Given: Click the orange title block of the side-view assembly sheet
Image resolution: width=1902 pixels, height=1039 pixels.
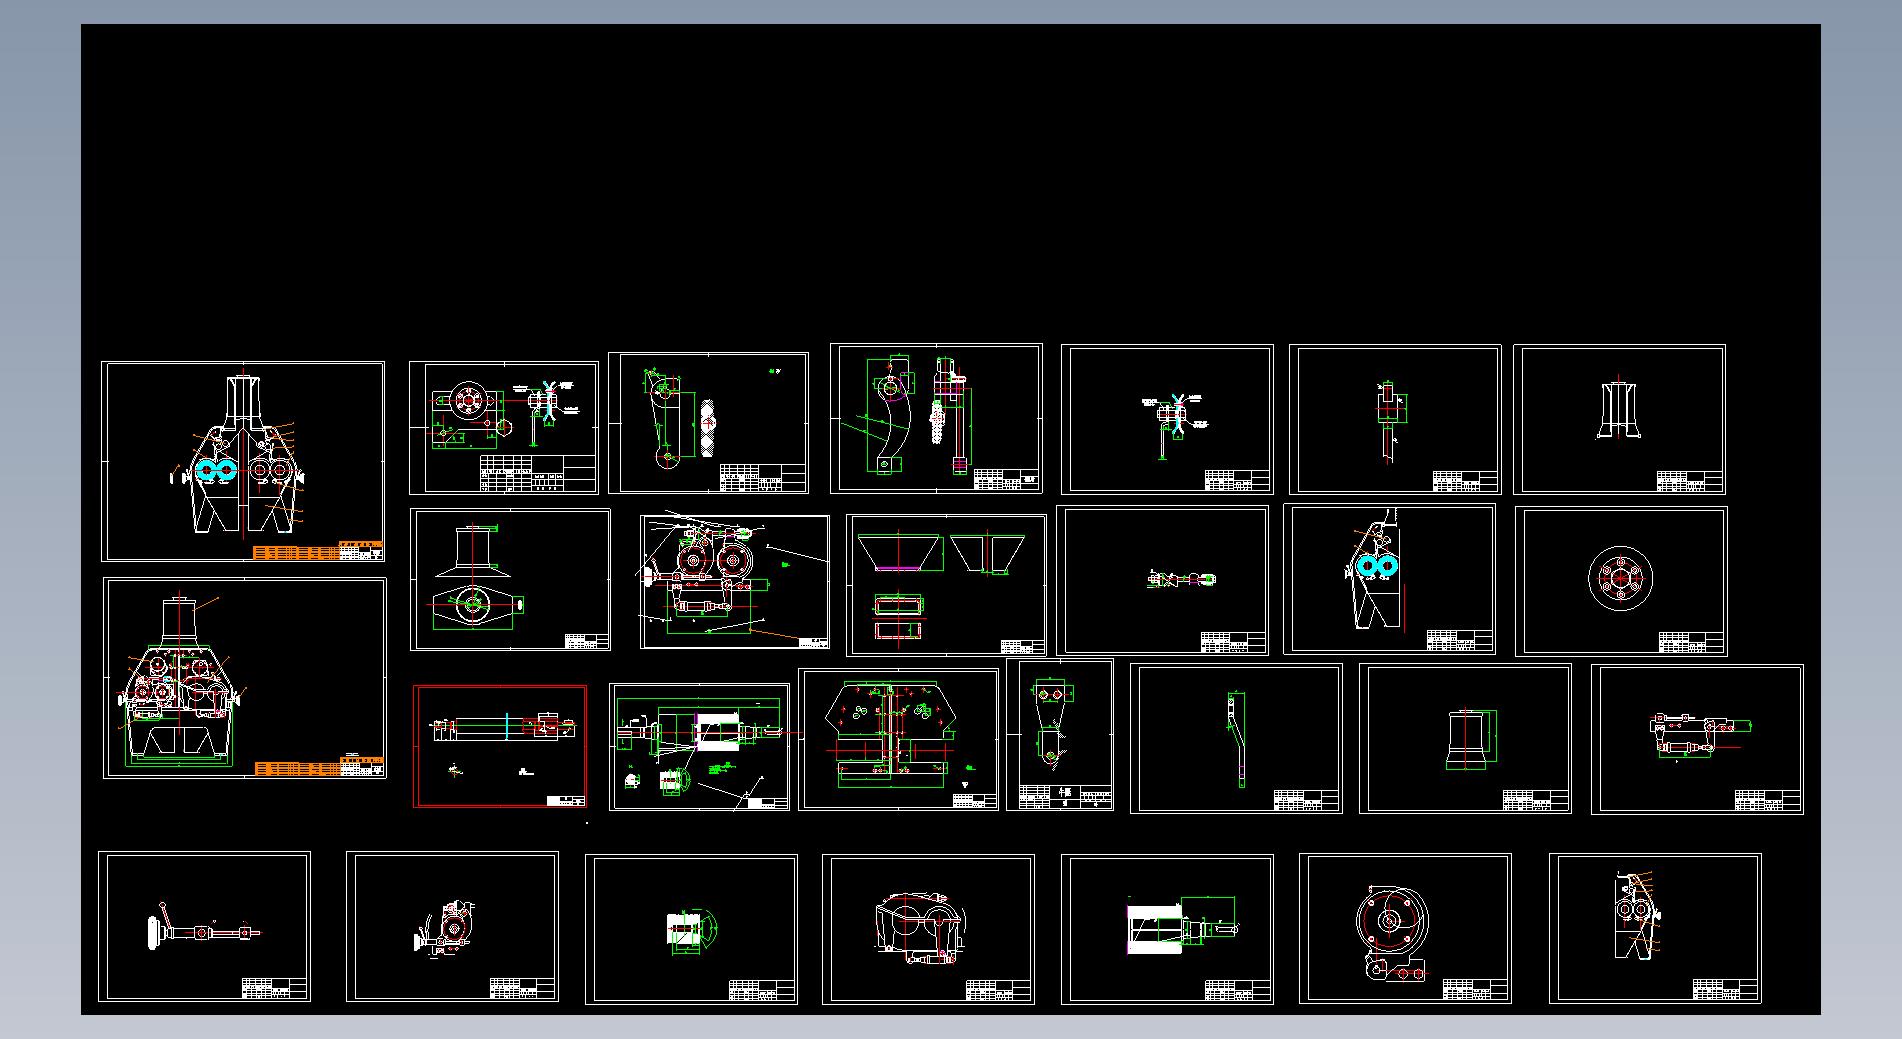Looking at the screenshot, I should click(x=319, y=766).
